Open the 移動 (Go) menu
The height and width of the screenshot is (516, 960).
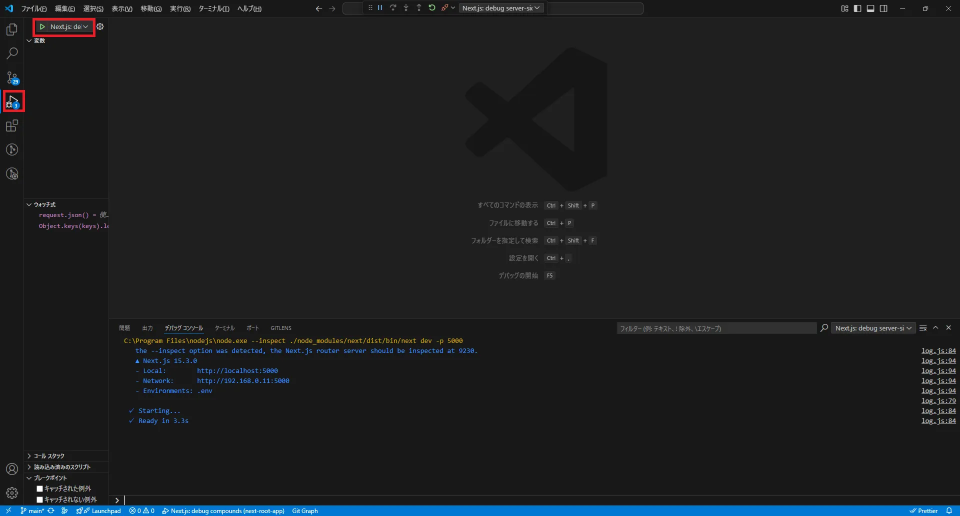pyautogui.click(x=151, y=9)
